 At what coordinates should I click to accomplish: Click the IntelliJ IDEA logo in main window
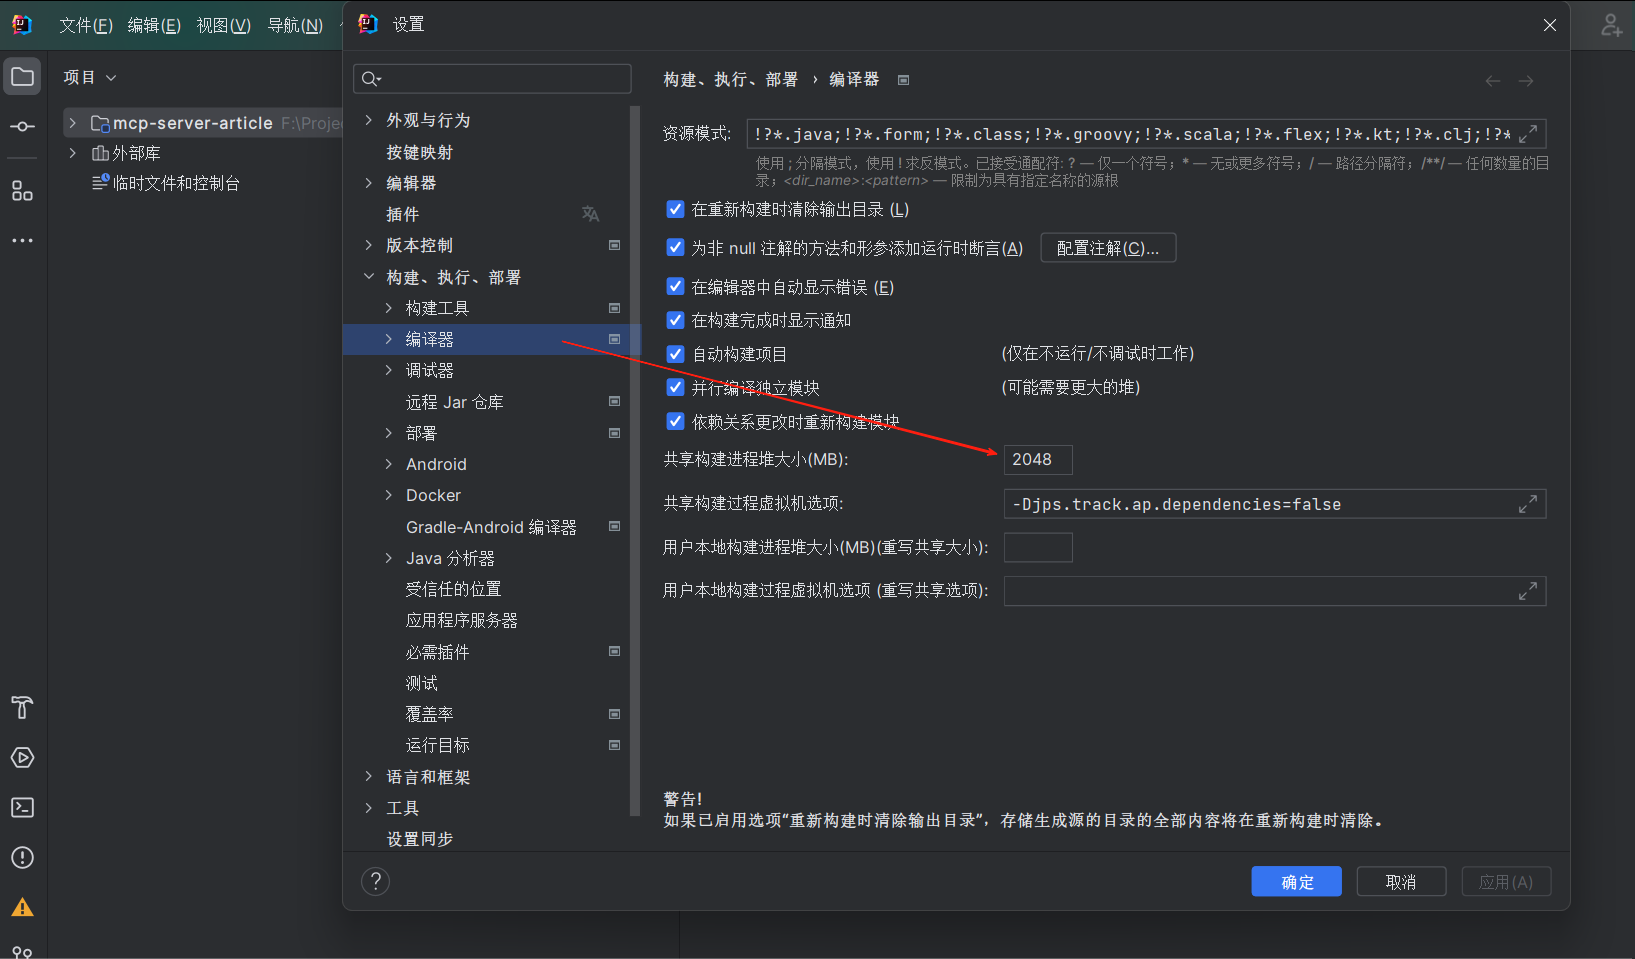pos(21,25)
